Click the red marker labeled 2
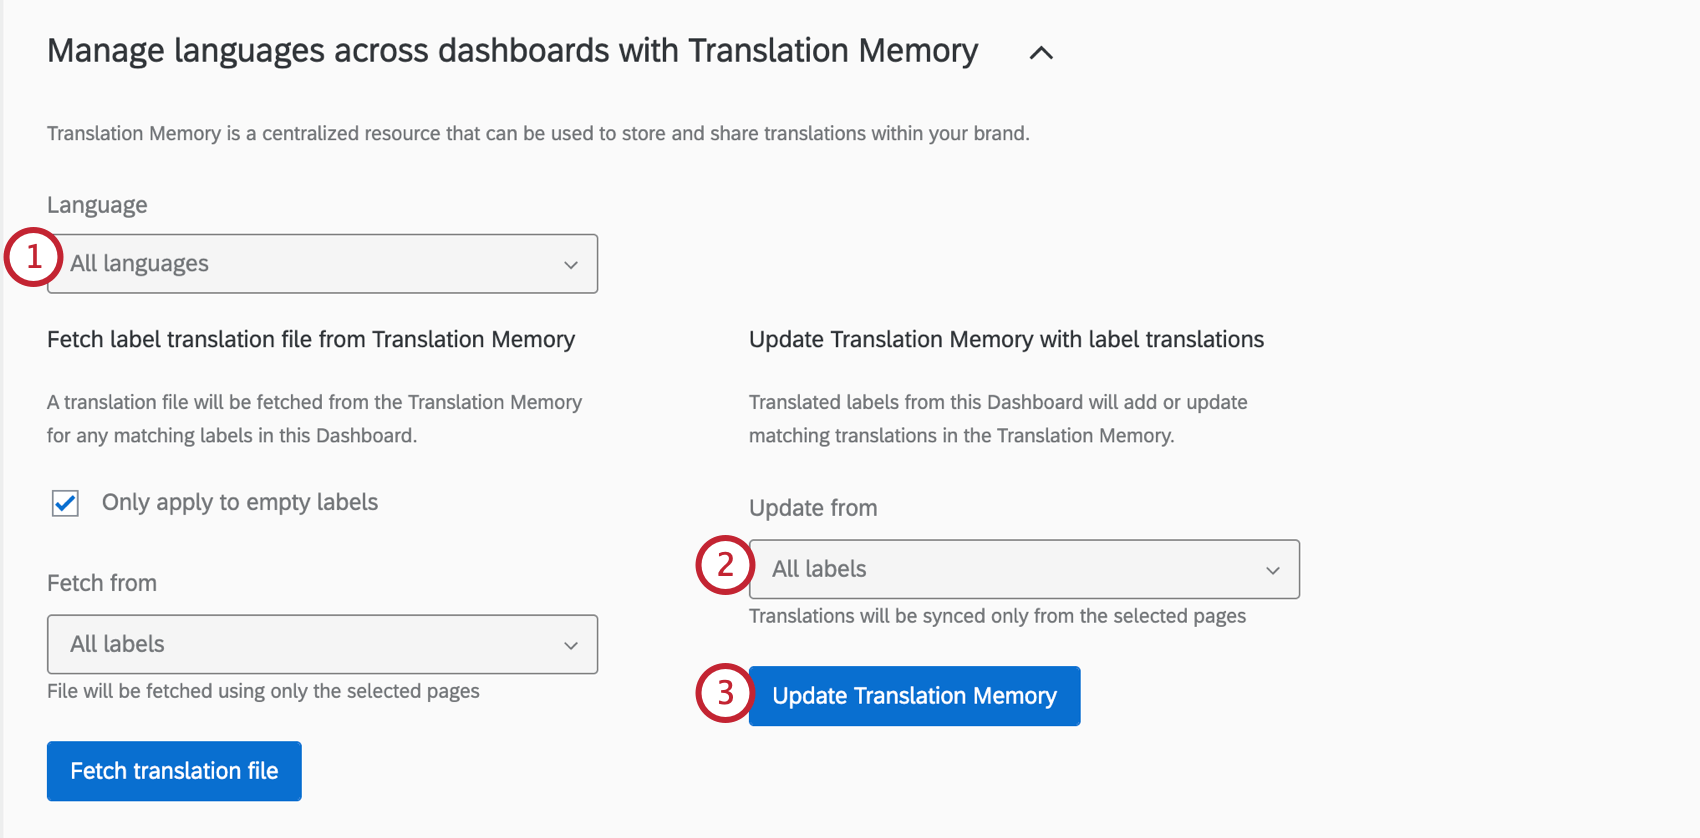Screen dimensions: 1700x838 [724, 565]
